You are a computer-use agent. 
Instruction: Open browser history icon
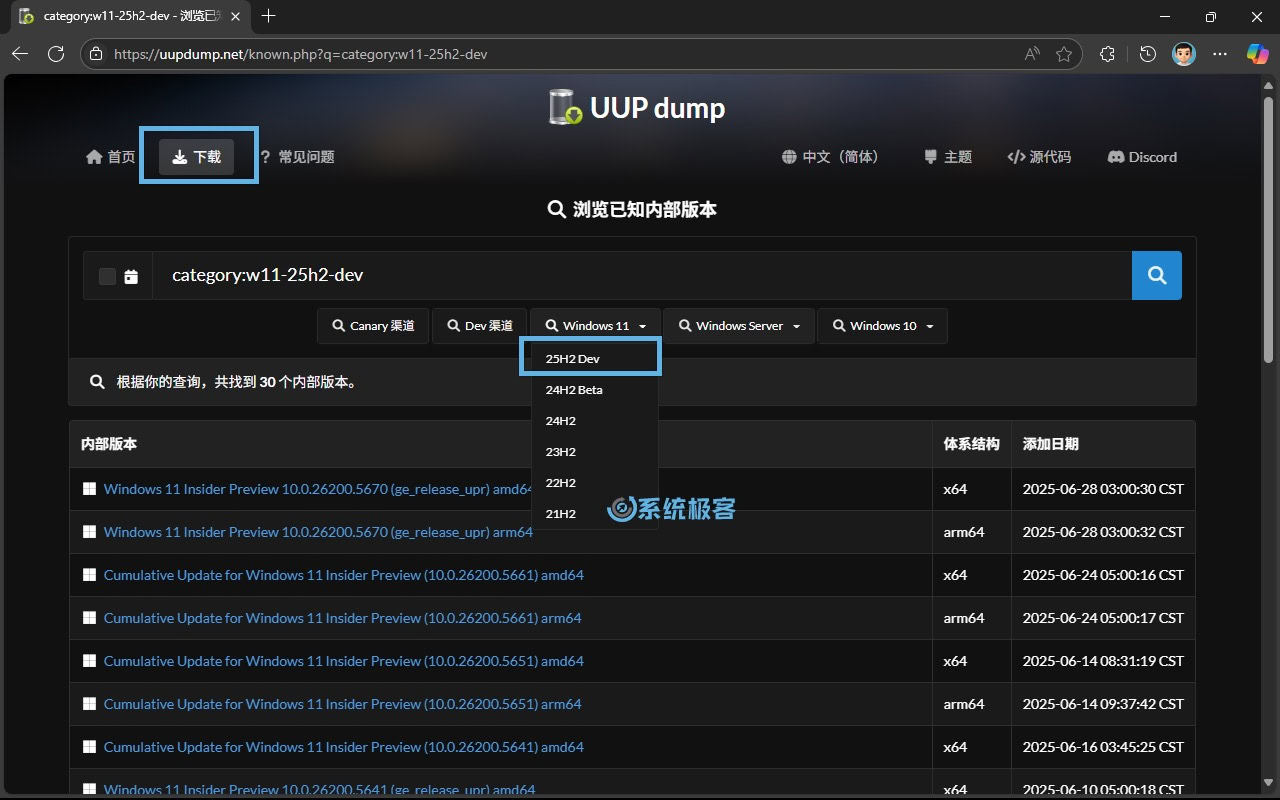1148,54
